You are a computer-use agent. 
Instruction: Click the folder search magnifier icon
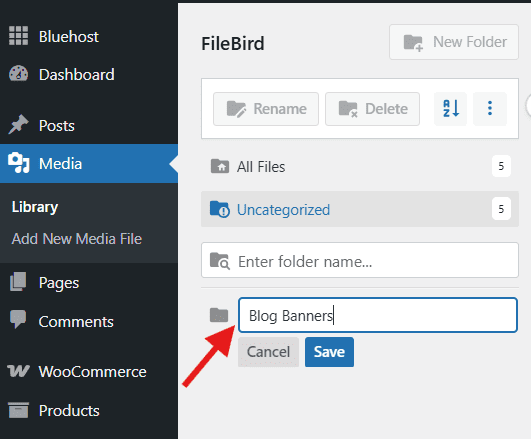point(220,261)
